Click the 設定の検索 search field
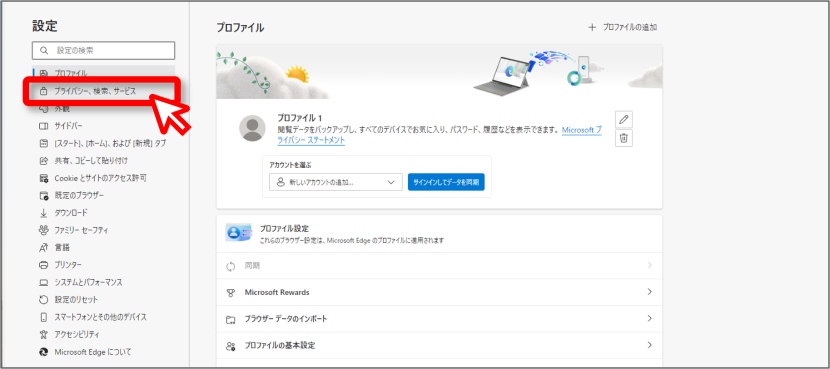The height and width of the screenshot is (369, 830). 104,50
